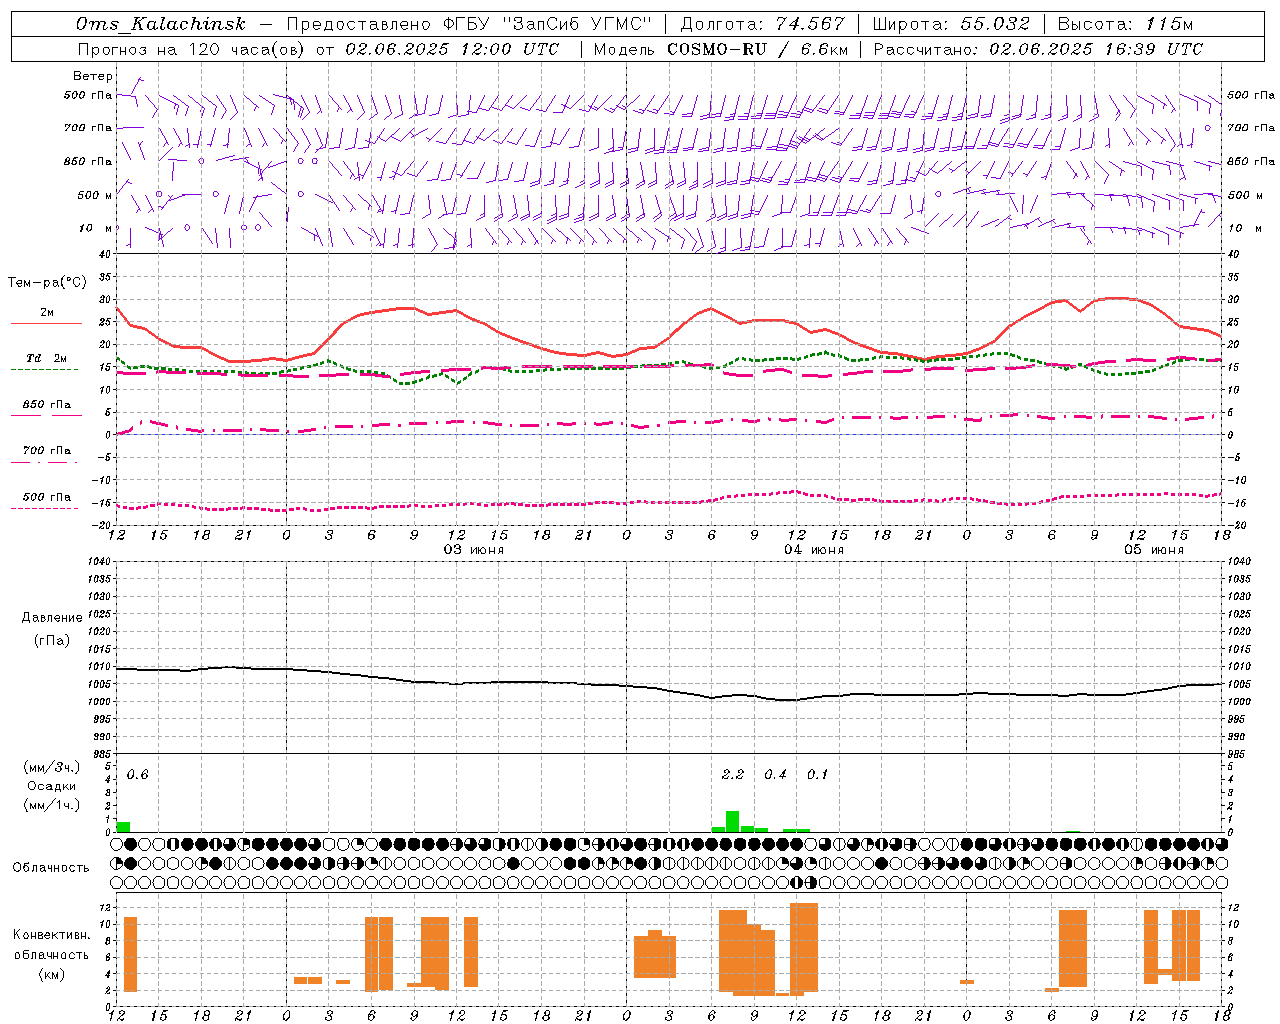Click the 500 гПа label in temperature legend
Screen dimensions: 1280x1024
47,497
